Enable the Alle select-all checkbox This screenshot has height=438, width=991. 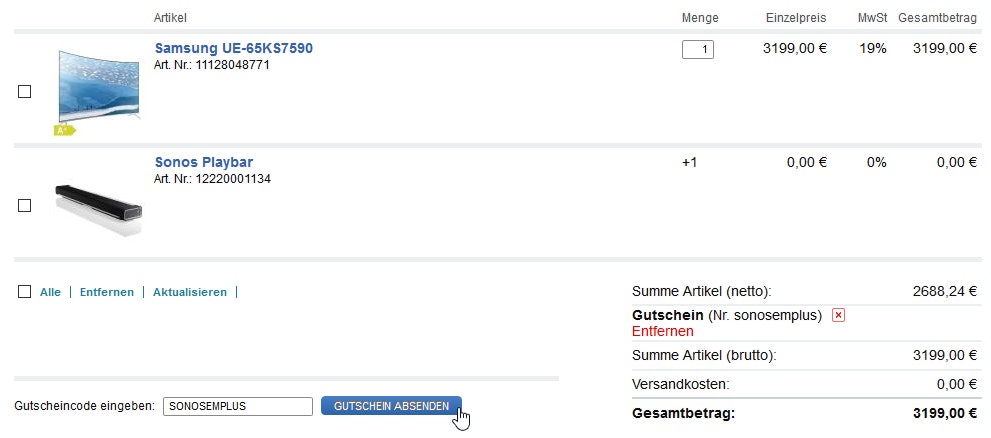pyautogui.click(x=25, y=292)
